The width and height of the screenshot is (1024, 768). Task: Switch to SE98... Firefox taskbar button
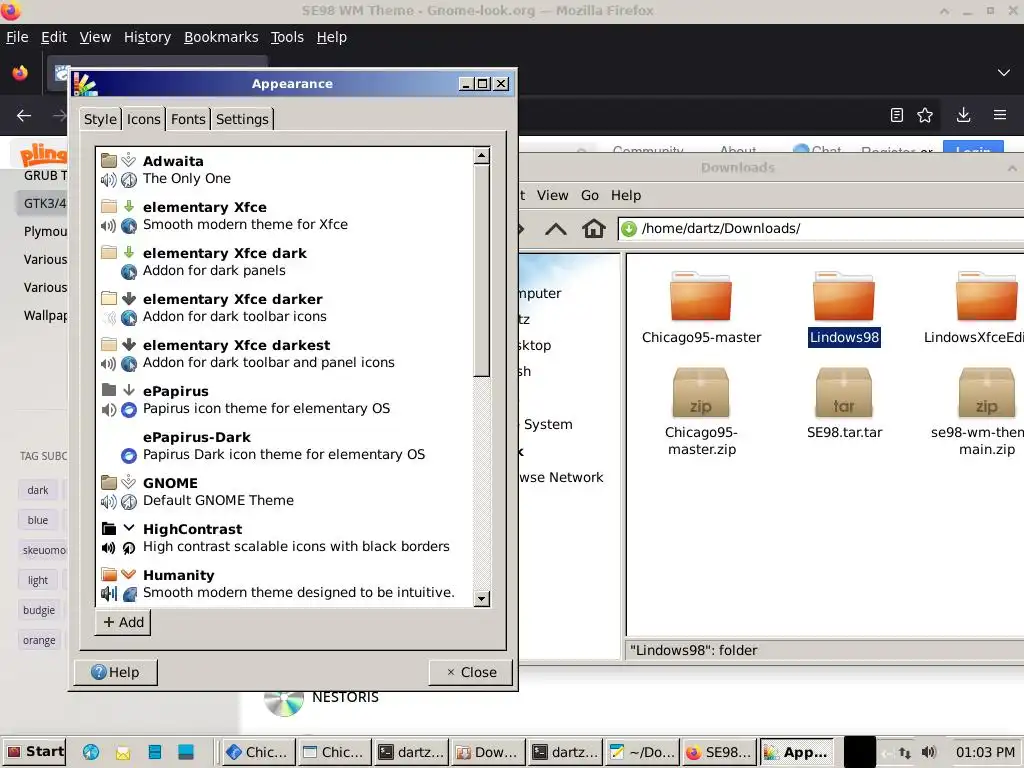tap(719, 752)
